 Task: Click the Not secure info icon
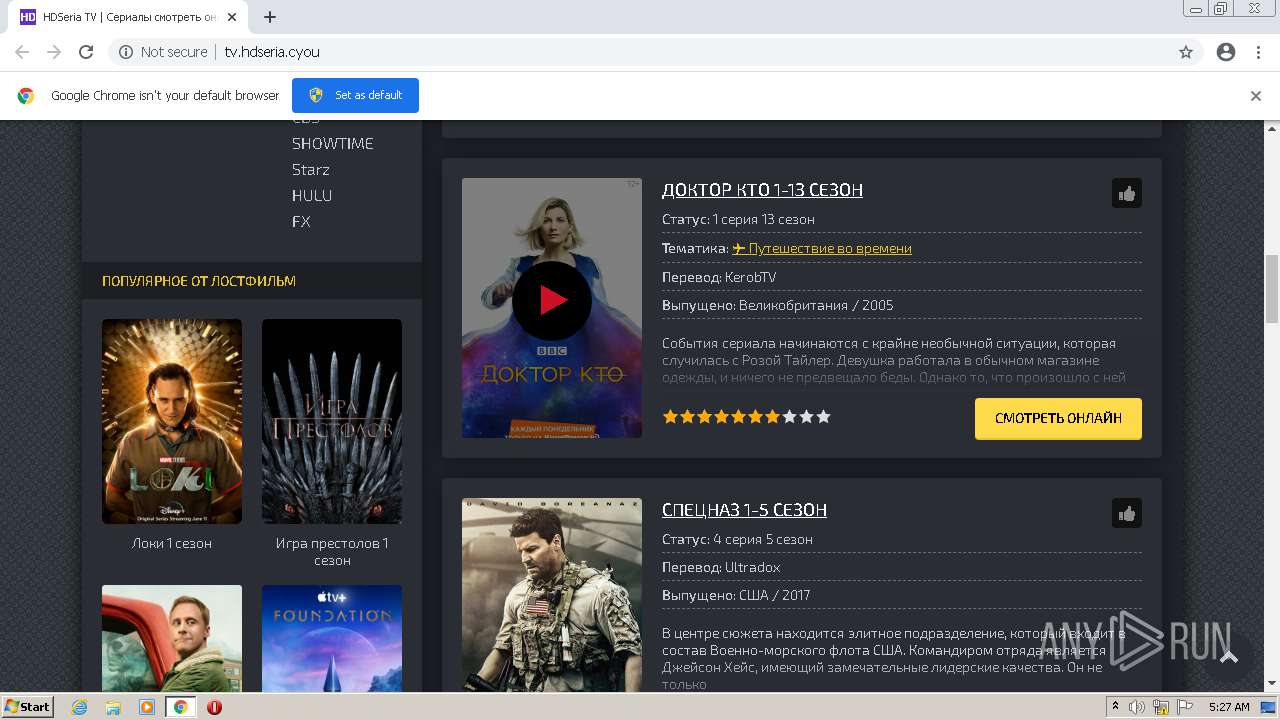tap(126, 52)
